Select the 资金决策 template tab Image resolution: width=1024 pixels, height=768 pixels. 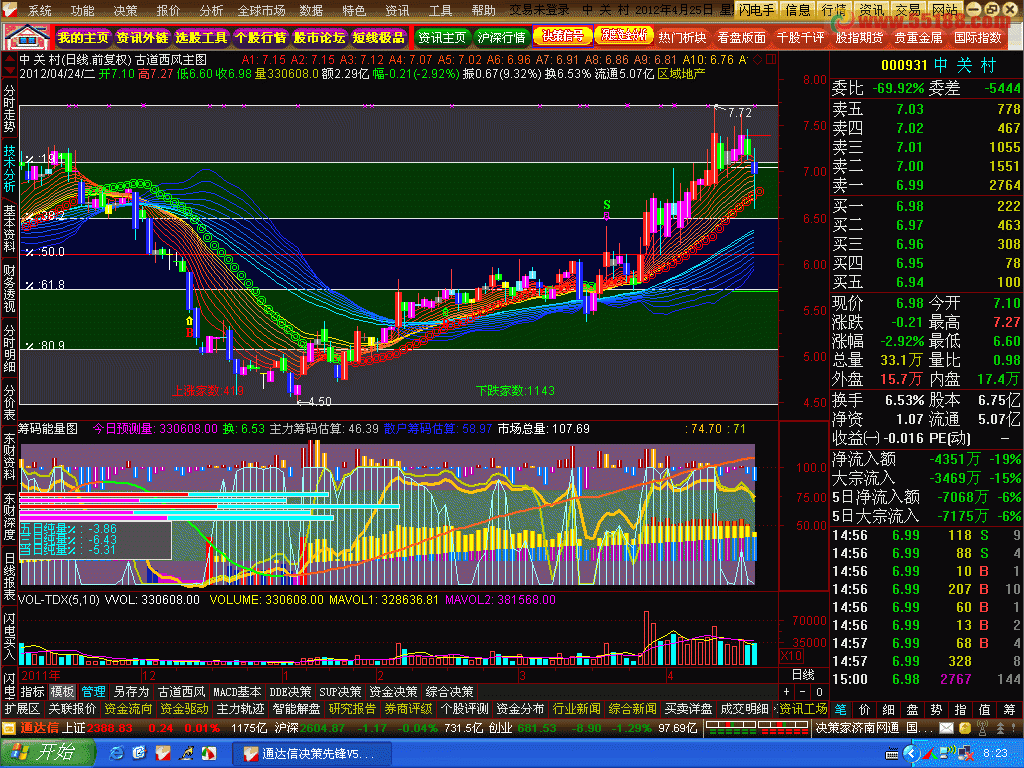click(393, 692)
